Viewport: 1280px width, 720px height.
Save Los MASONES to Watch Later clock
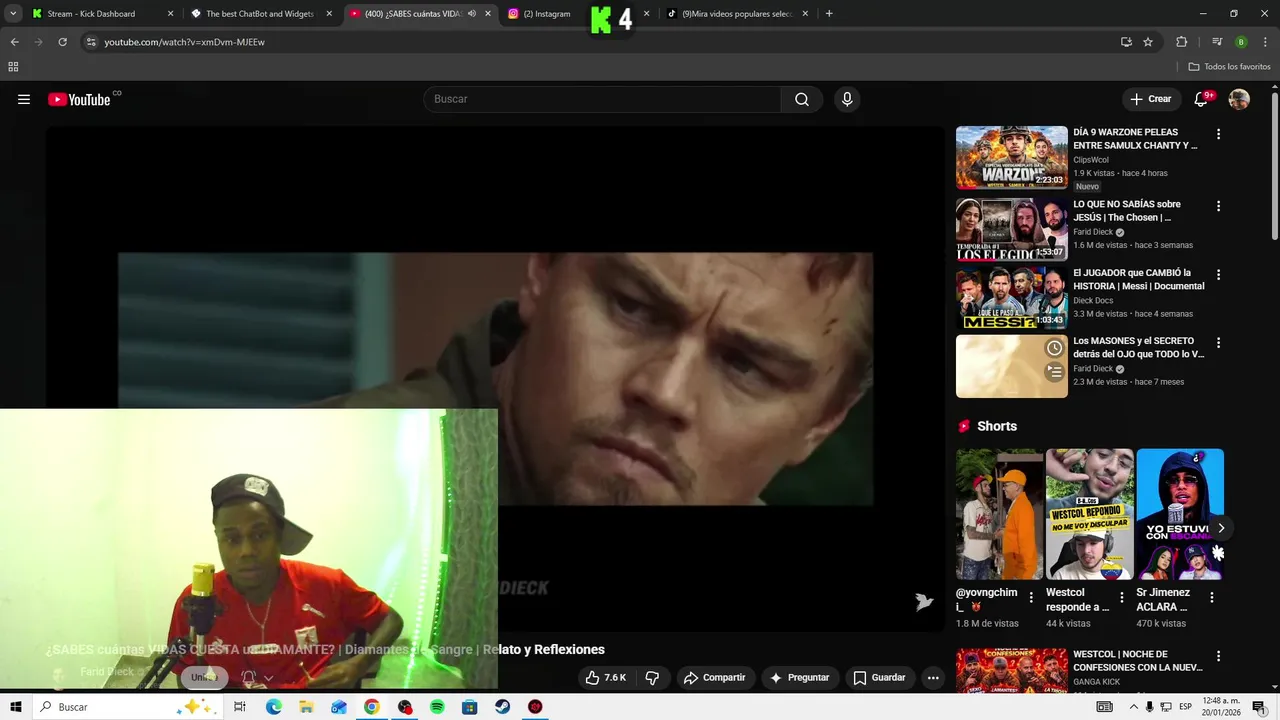(1054, 348)
